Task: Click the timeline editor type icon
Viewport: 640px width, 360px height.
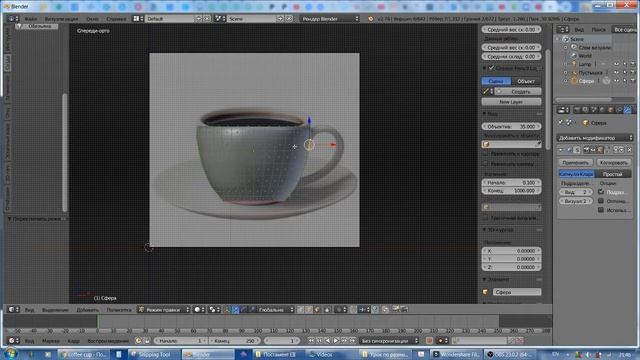Action: coord(13,340)
